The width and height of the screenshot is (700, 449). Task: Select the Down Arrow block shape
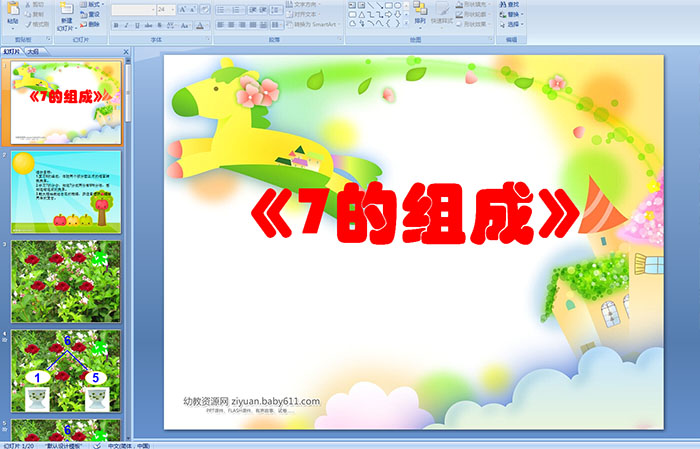pyautogui.click(x=397, y=15)
